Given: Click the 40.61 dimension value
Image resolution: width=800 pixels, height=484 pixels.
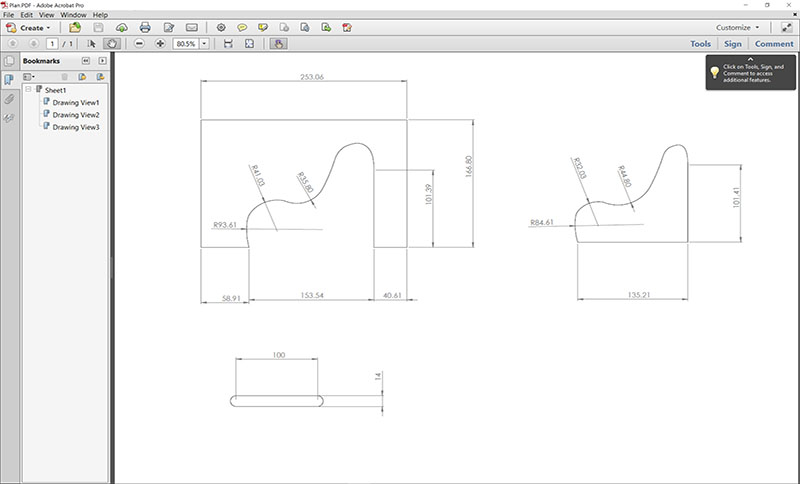Looking at the screenshot, I should coord(392,295).
